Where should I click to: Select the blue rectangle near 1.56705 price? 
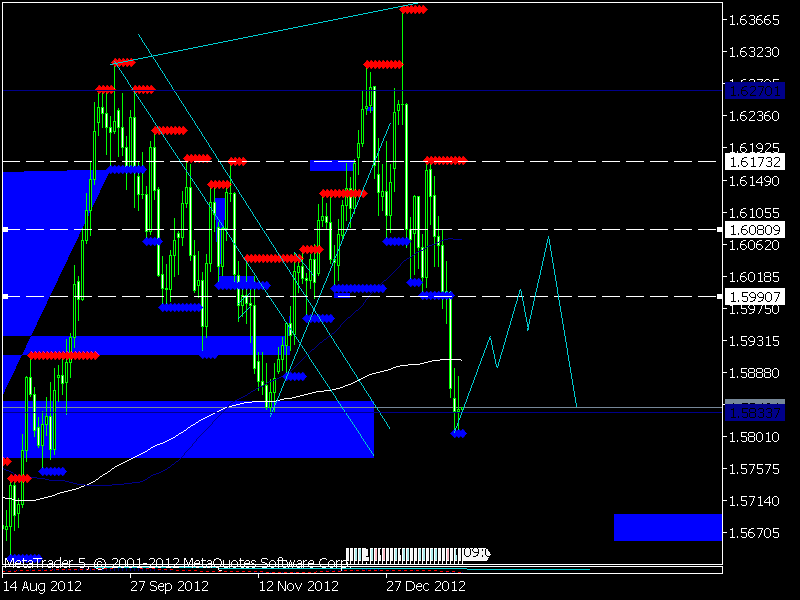coord(668,527)
